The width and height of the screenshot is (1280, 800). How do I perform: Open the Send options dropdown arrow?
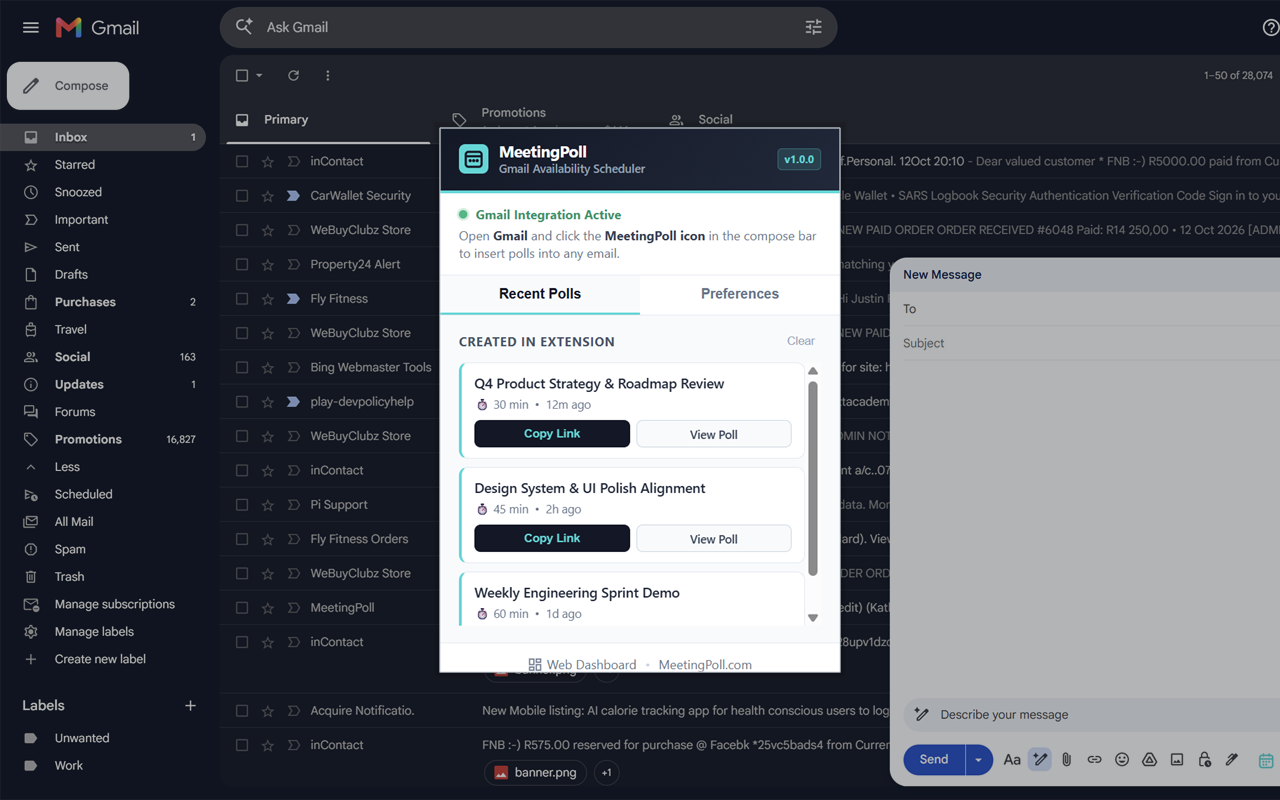pyautogui.click(x=978, y=760)
